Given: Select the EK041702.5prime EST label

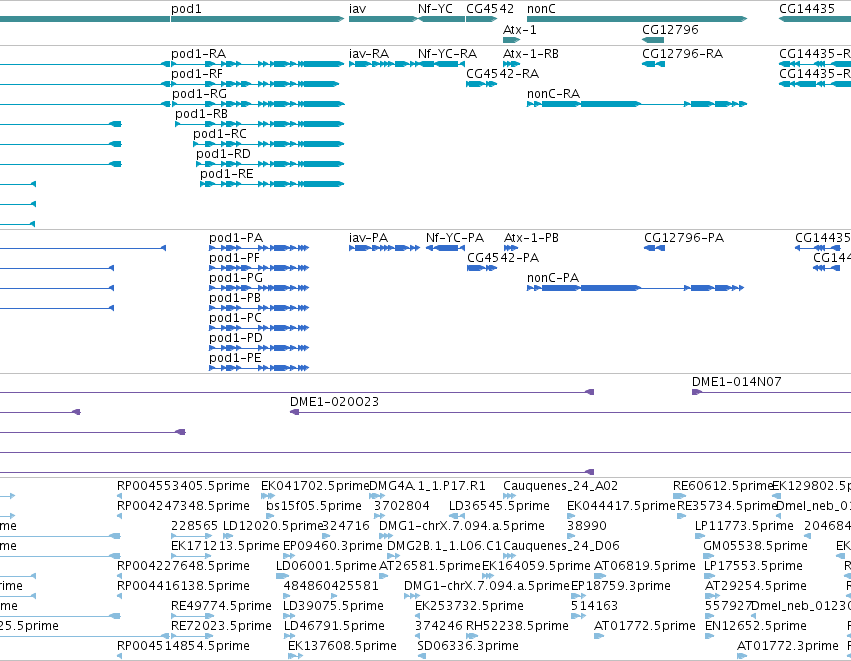Looking at the screenshot, I should (x=315, y=486).
